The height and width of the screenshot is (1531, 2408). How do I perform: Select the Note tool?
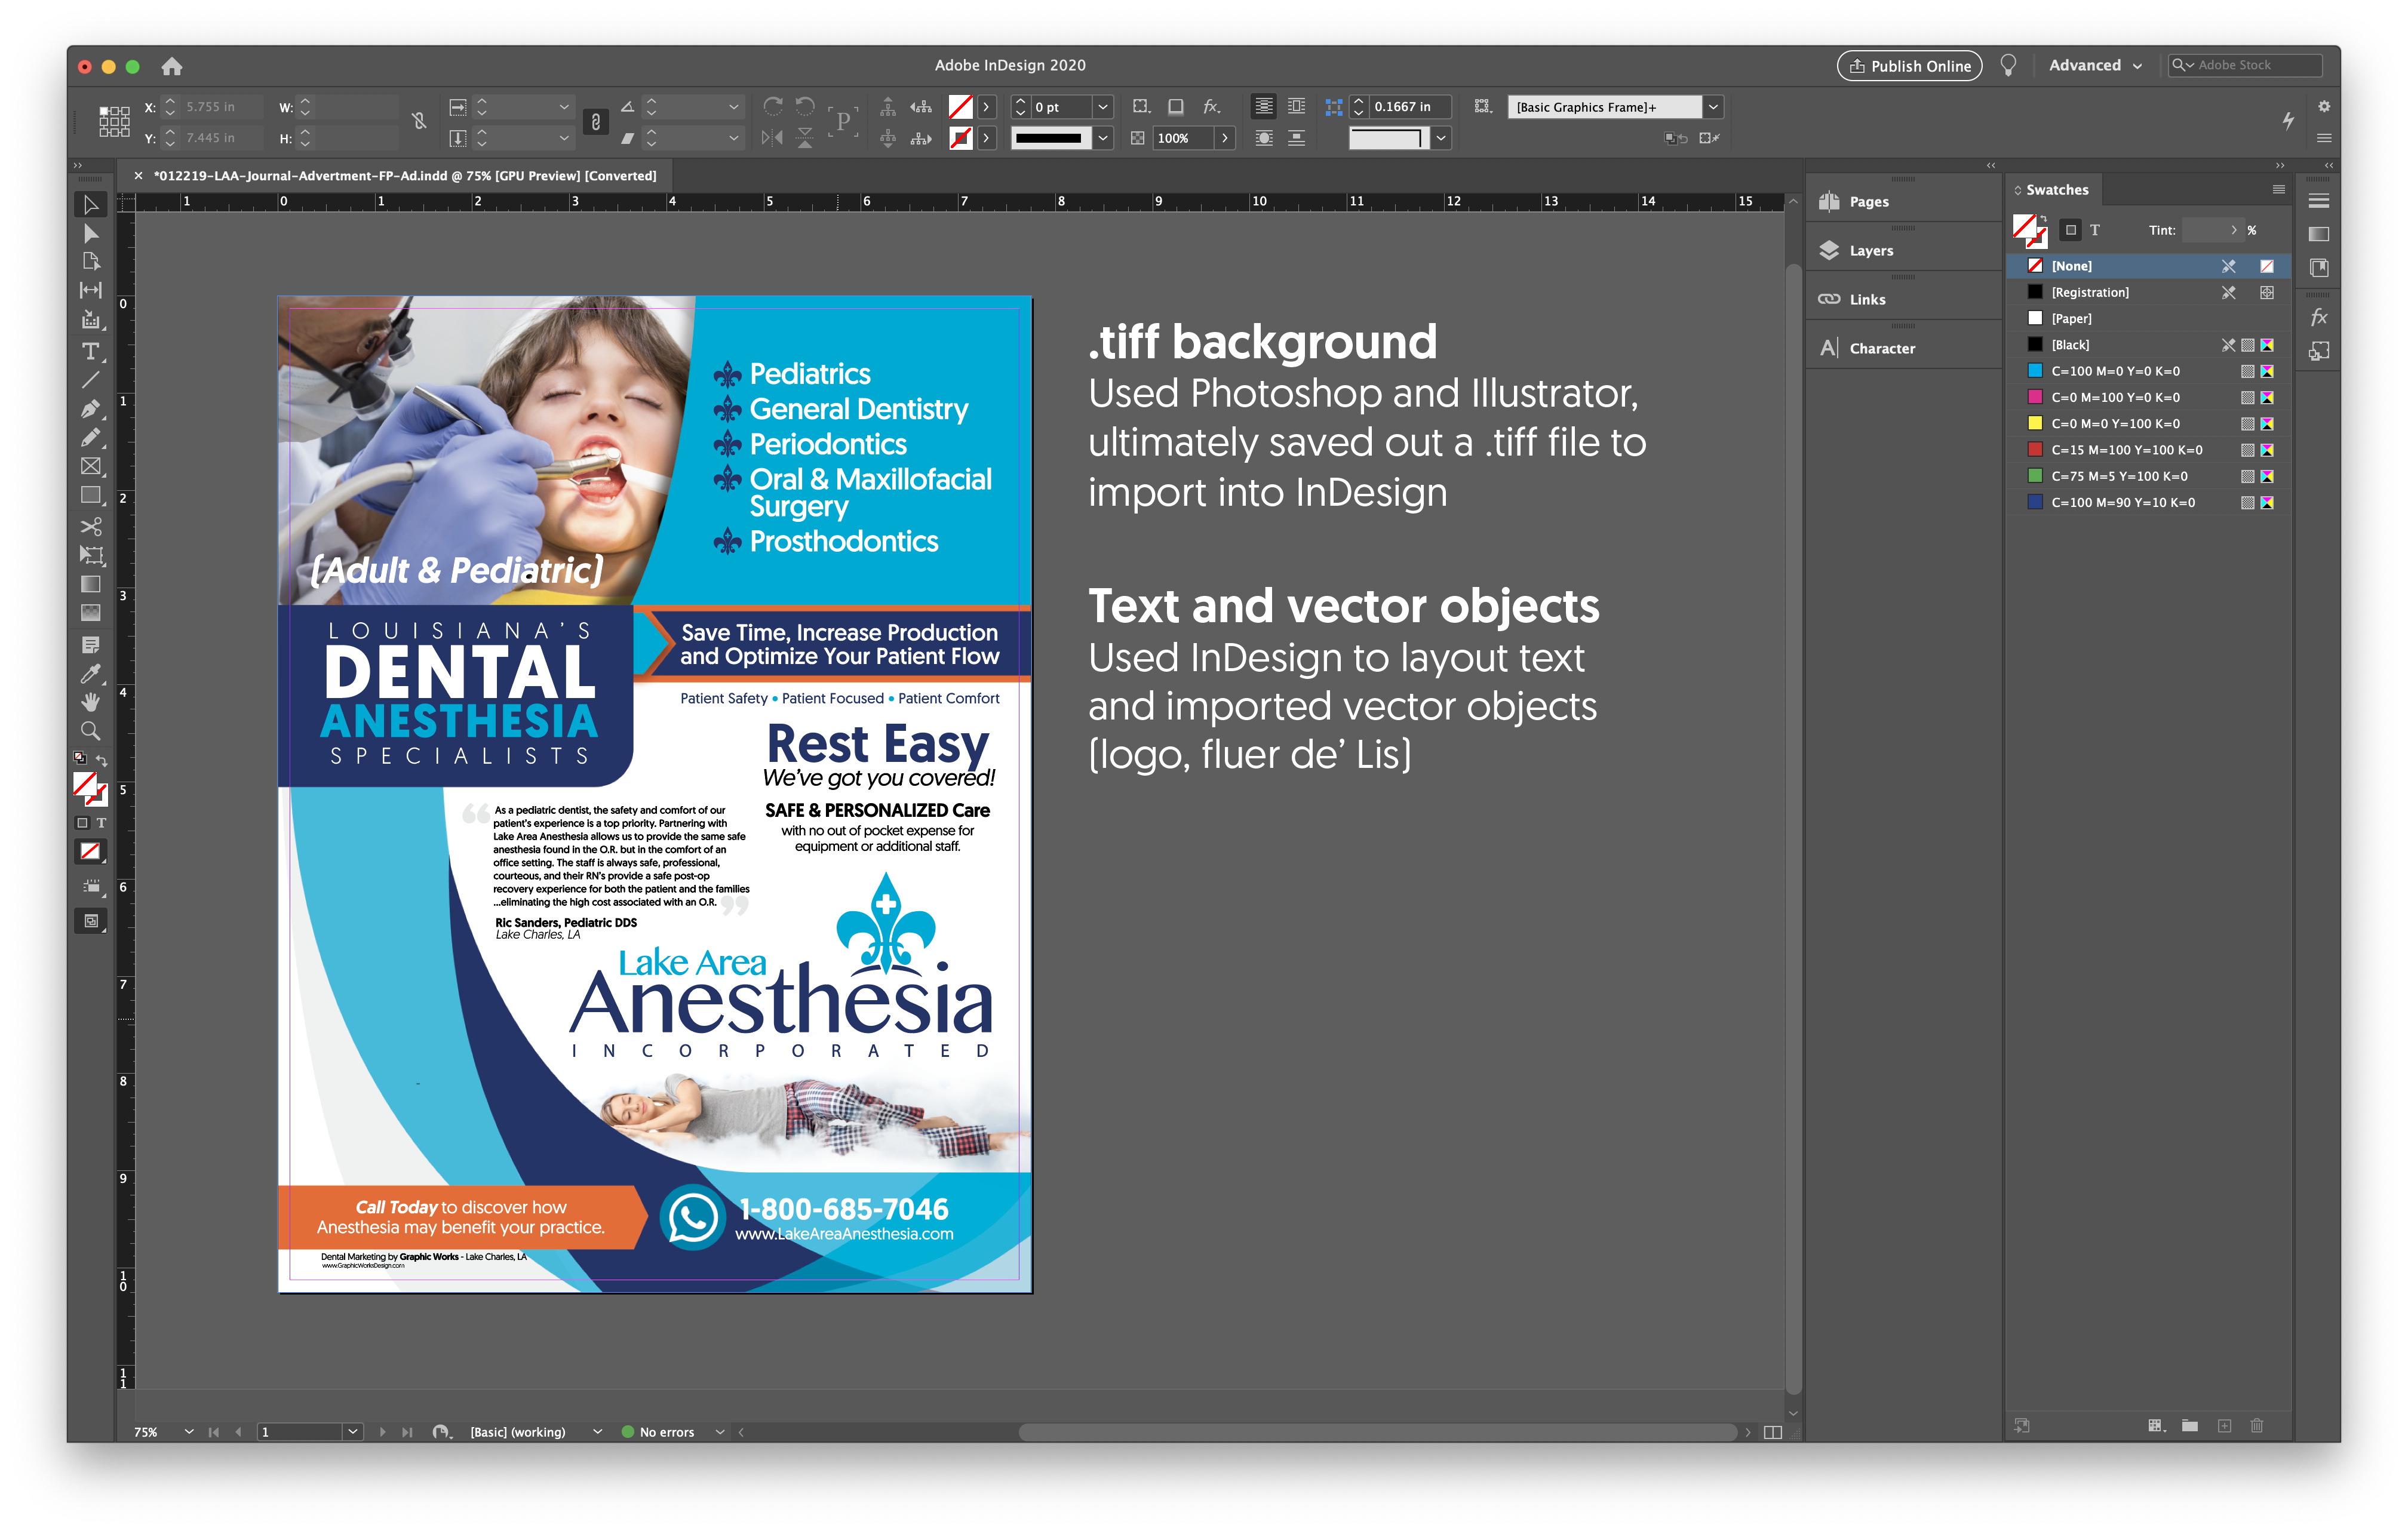pyautogui.click(x=91, y=645)
